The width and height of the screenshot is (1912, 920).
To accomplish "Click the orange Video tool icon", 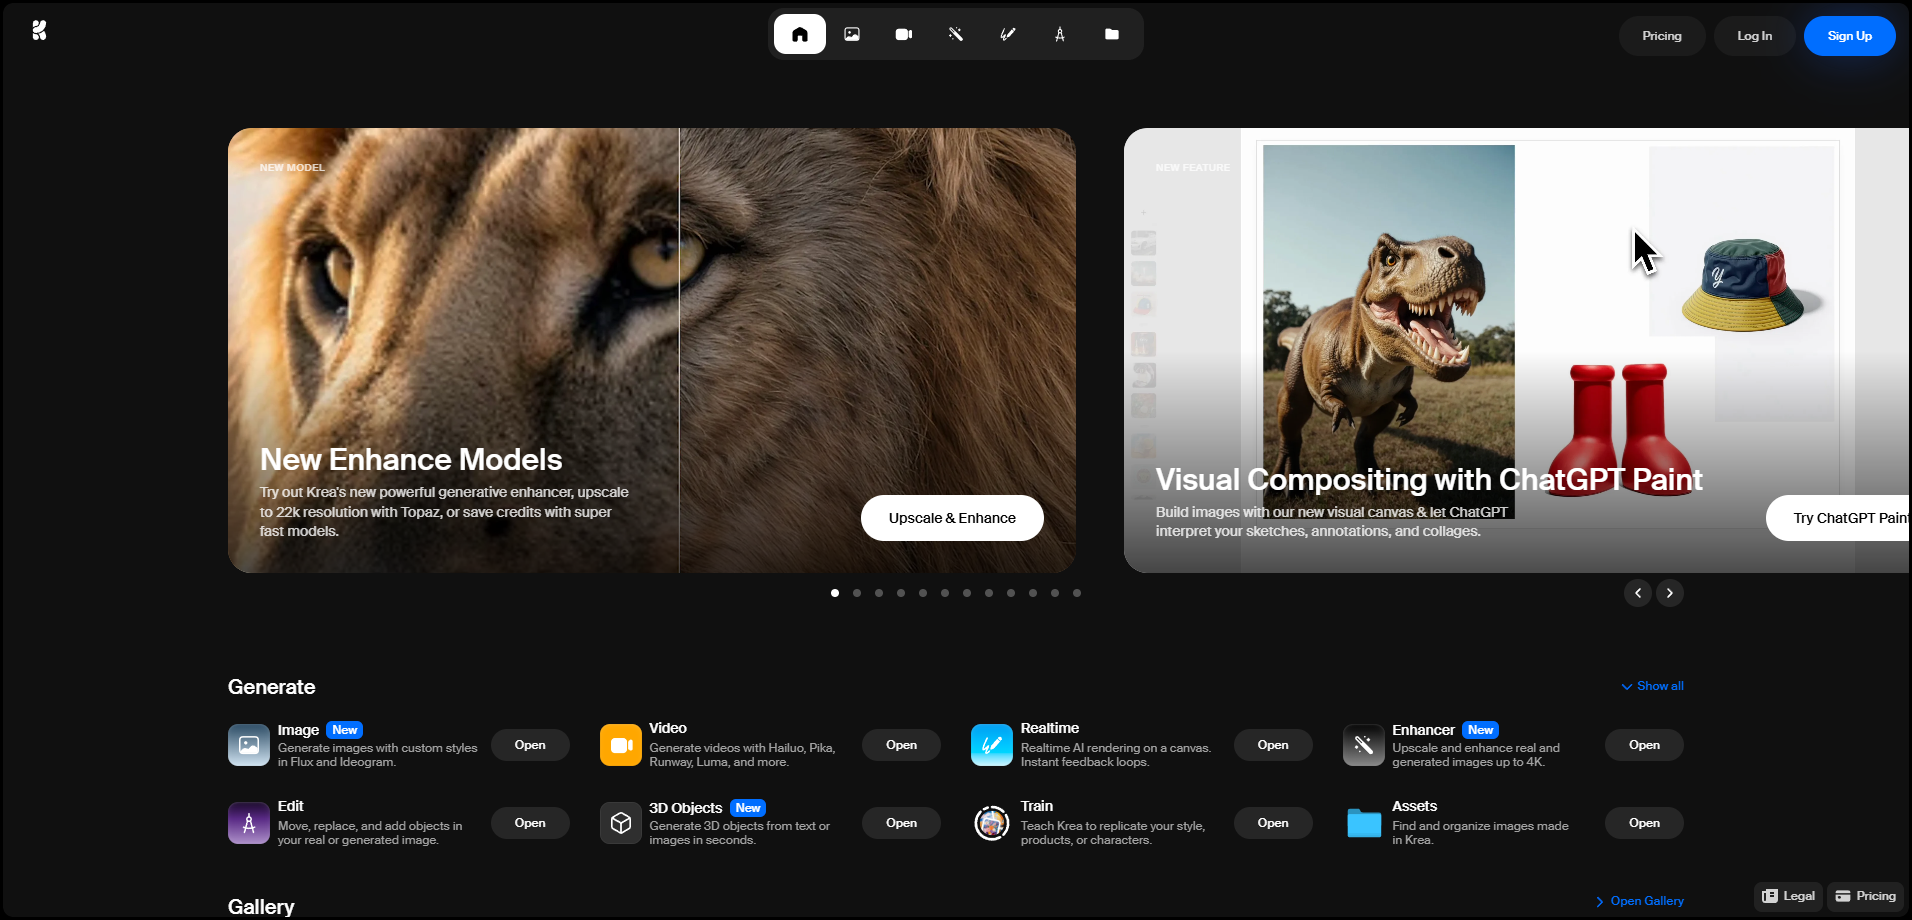I will [x=621, y=745].
